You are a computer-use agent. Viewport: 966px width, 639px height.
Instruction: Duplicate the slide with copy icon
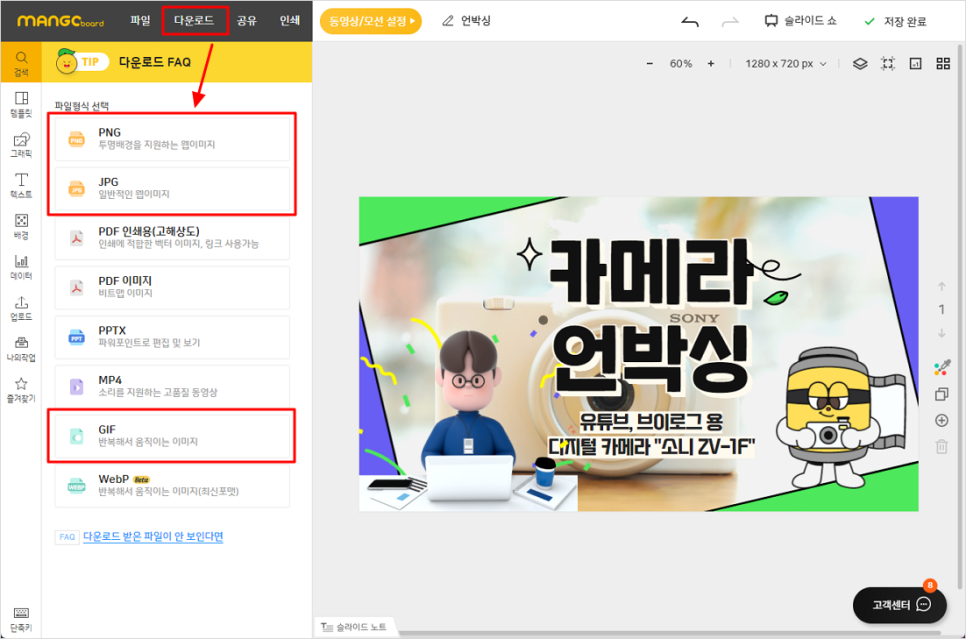pyautogui.click(x=941, y=394)
